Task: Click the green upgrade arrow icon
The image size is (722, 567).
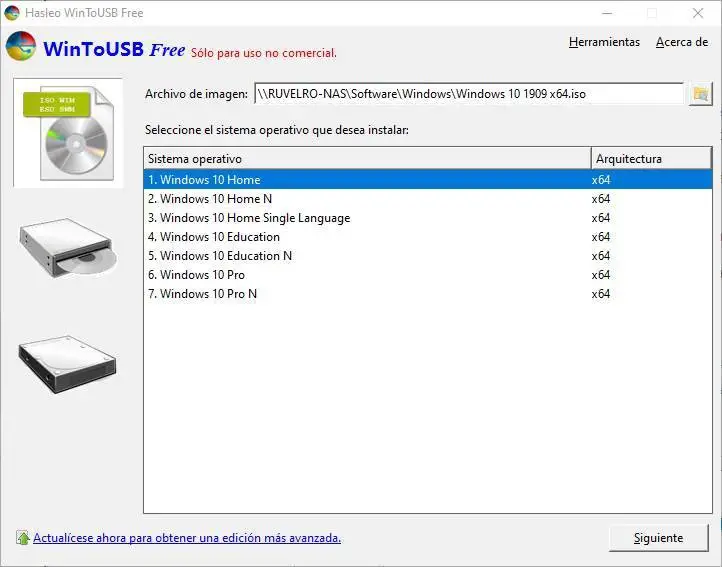Action: (23, 538)
